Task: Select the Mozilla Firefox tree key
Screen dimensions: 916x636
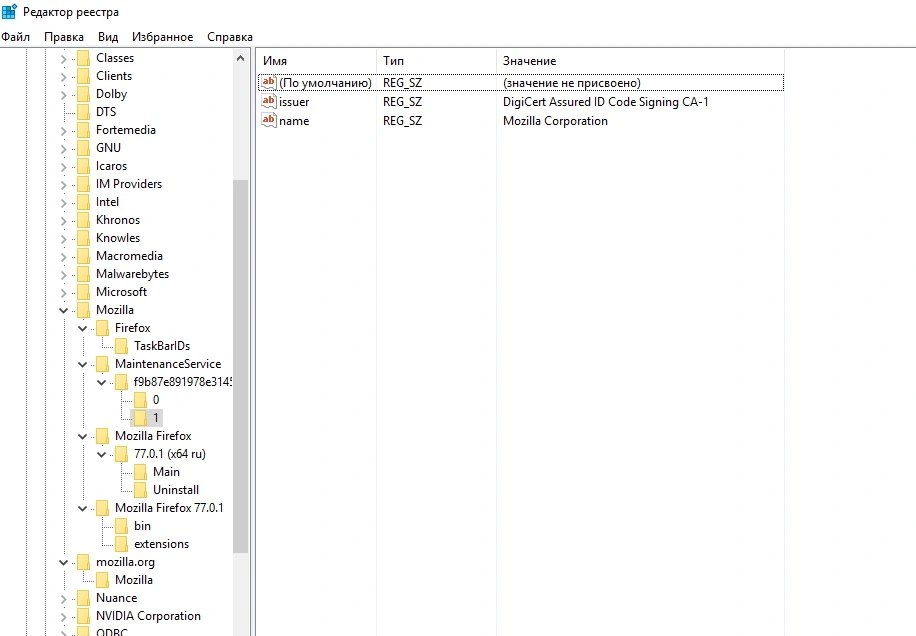Action: point(153,436)
